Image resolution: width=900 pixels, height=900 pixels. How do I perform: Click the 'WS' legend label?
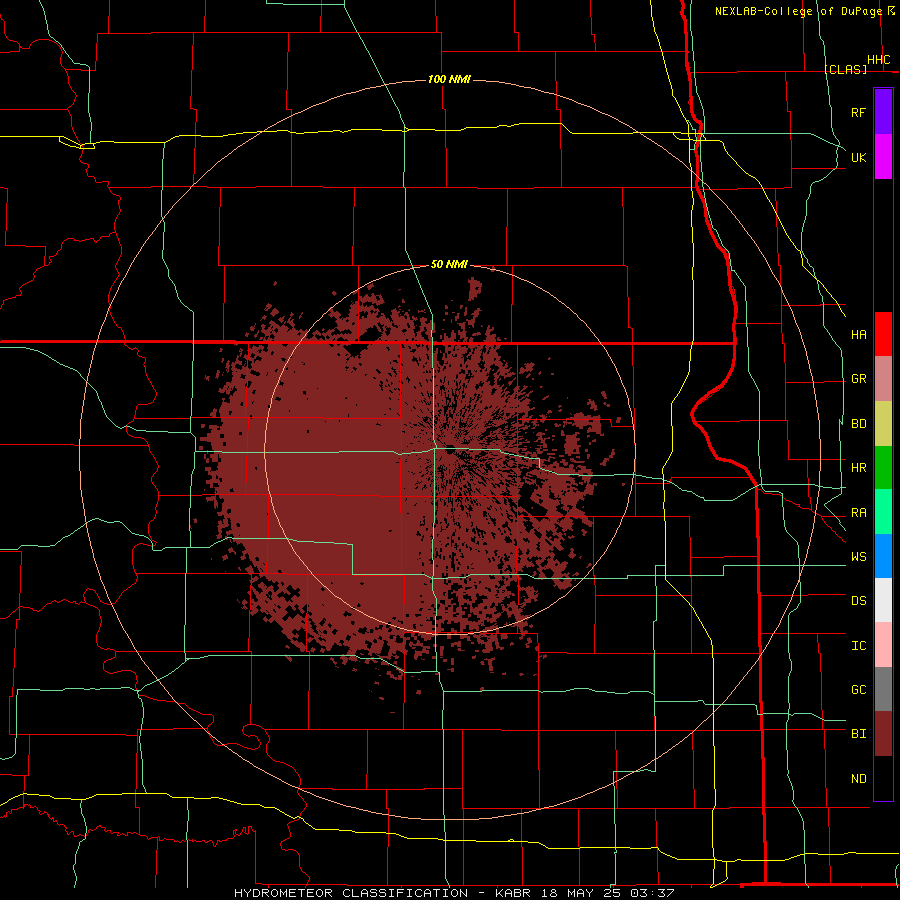pos(859,557)
